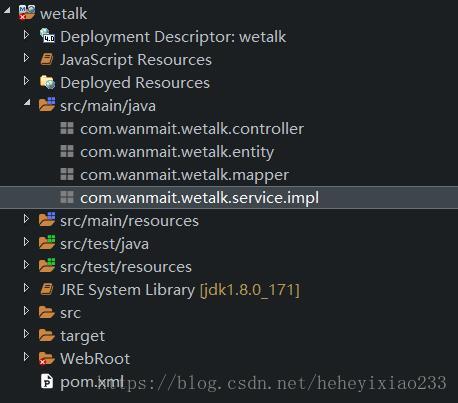Select src/test/java label
Screen dimensions: 458x403
point(104,244)
